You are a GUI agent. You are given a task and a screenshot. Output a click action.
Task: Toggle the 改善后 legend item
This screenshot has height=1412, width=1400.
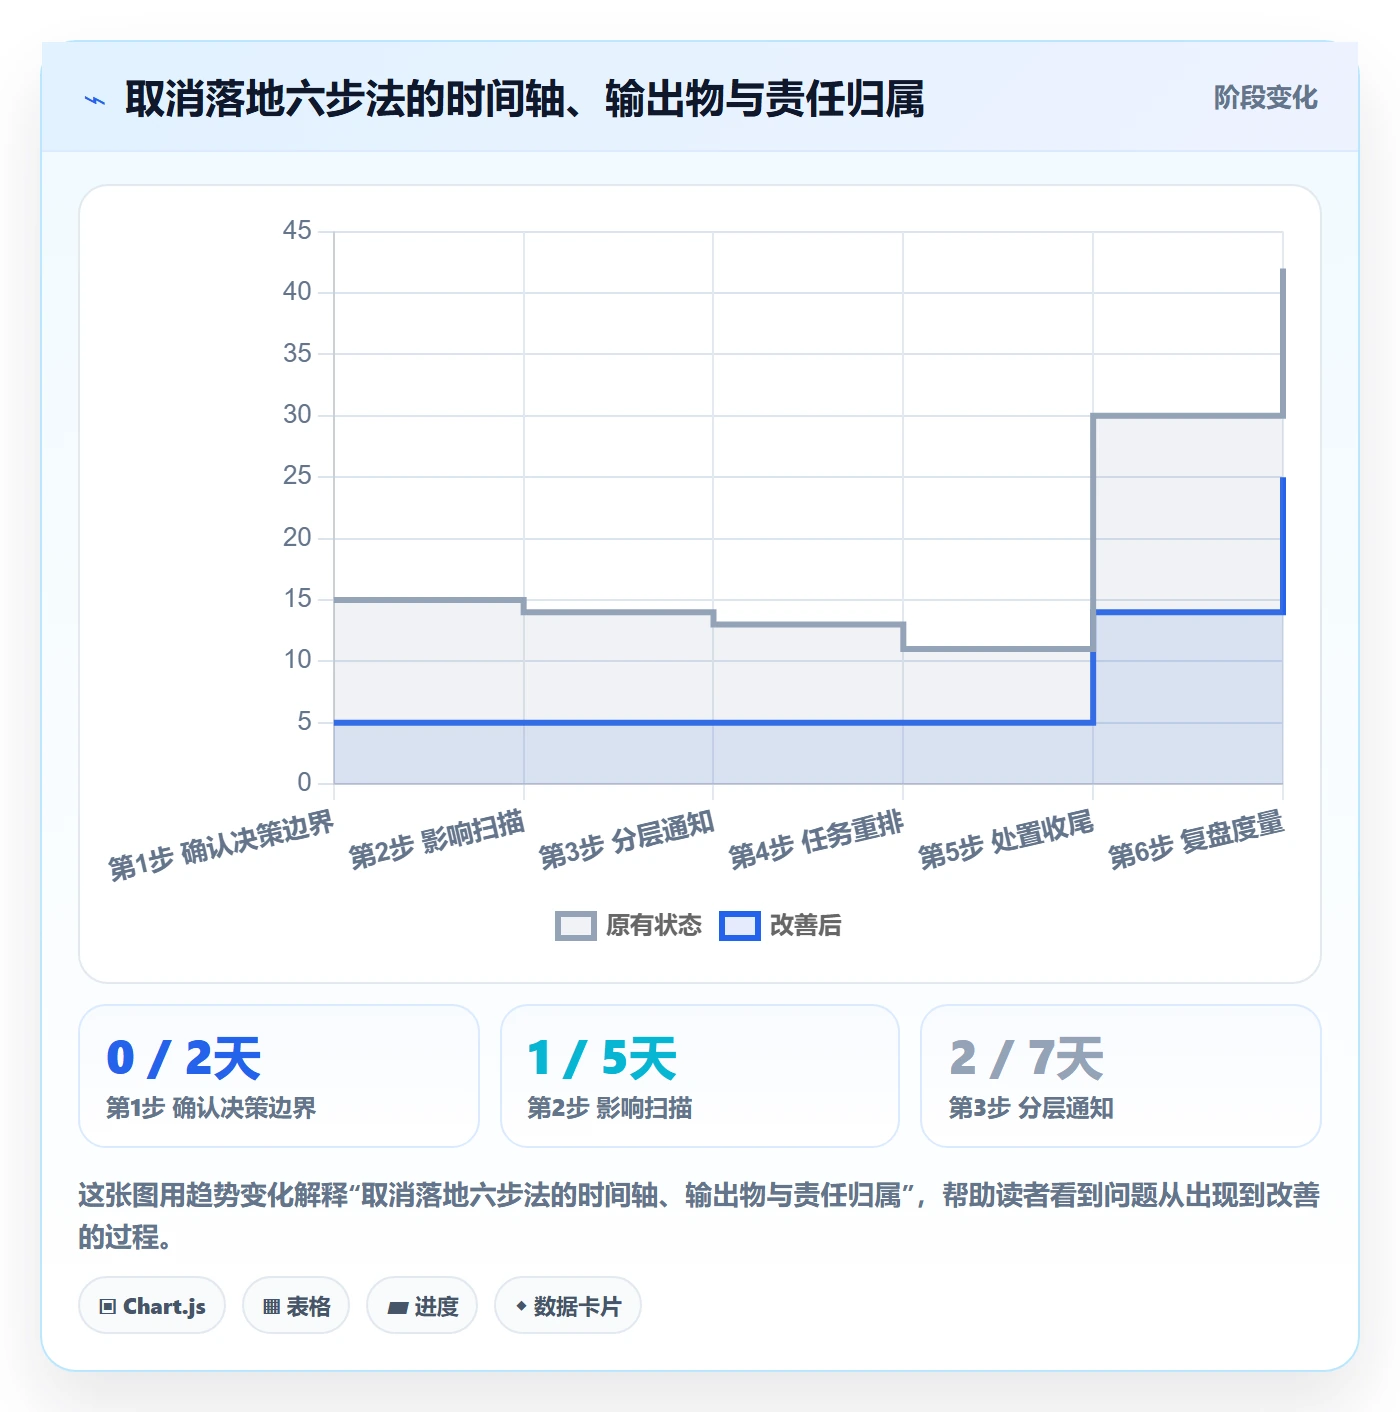pyautogui.click(x=781, y=926)
